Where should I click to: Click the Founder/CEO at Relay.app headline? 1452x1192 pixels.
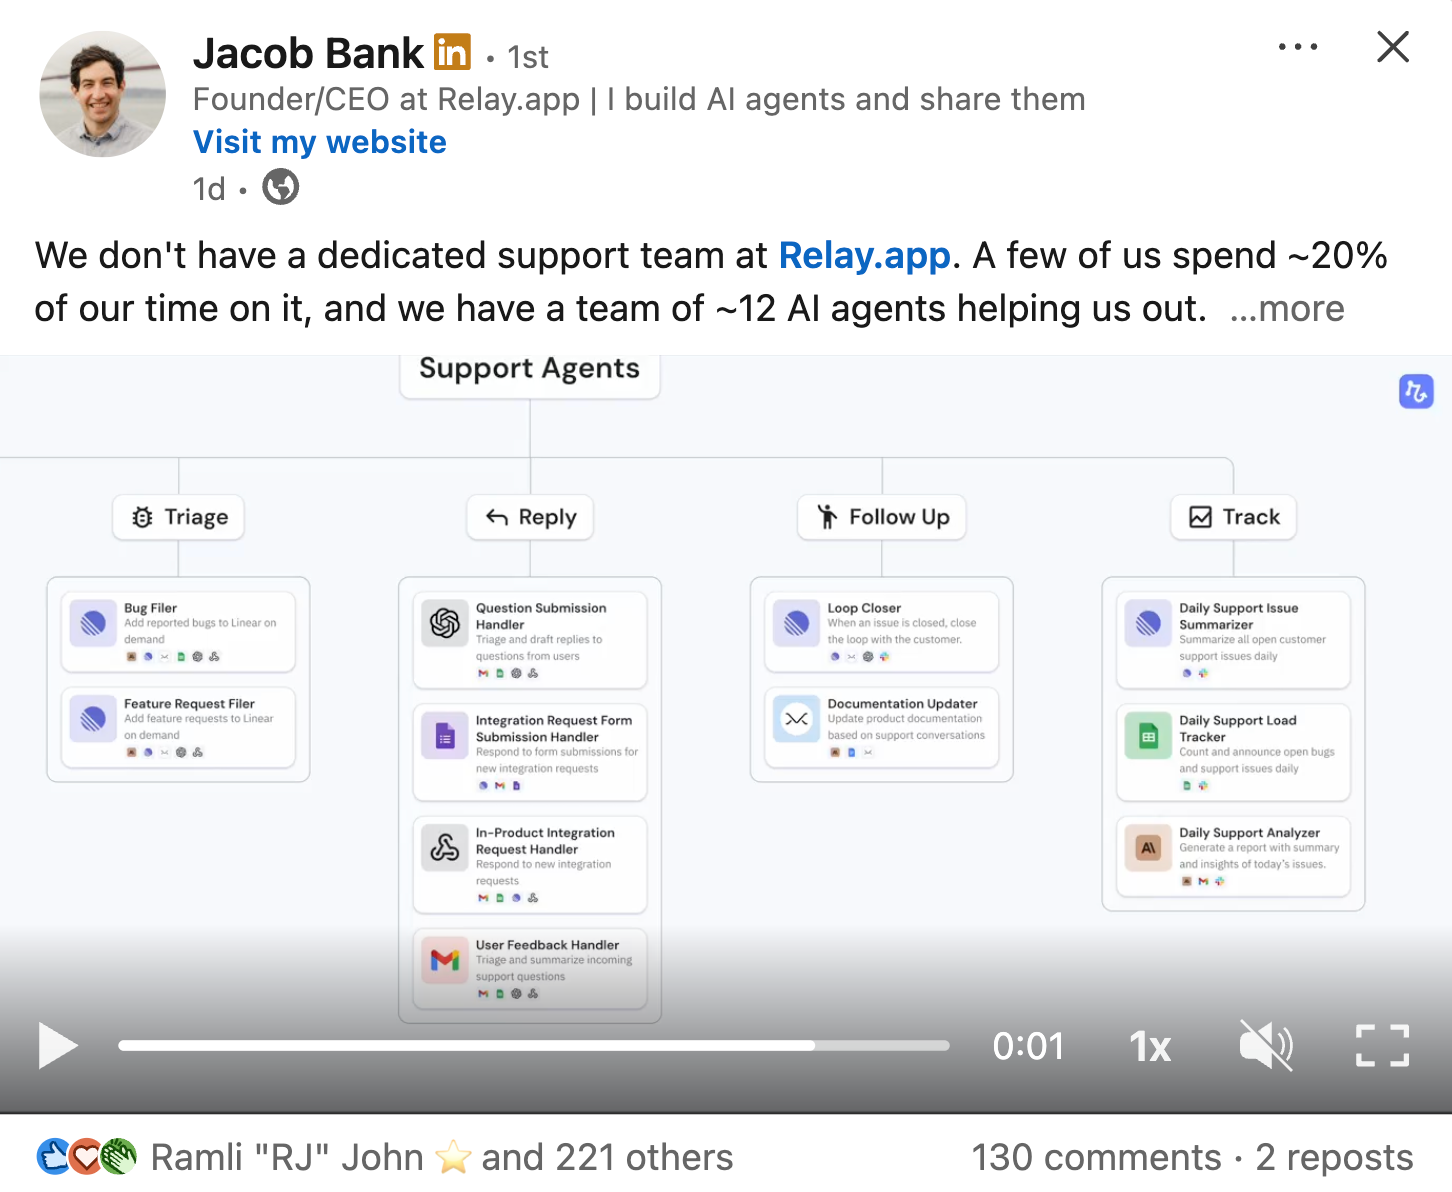click(639, 99)
